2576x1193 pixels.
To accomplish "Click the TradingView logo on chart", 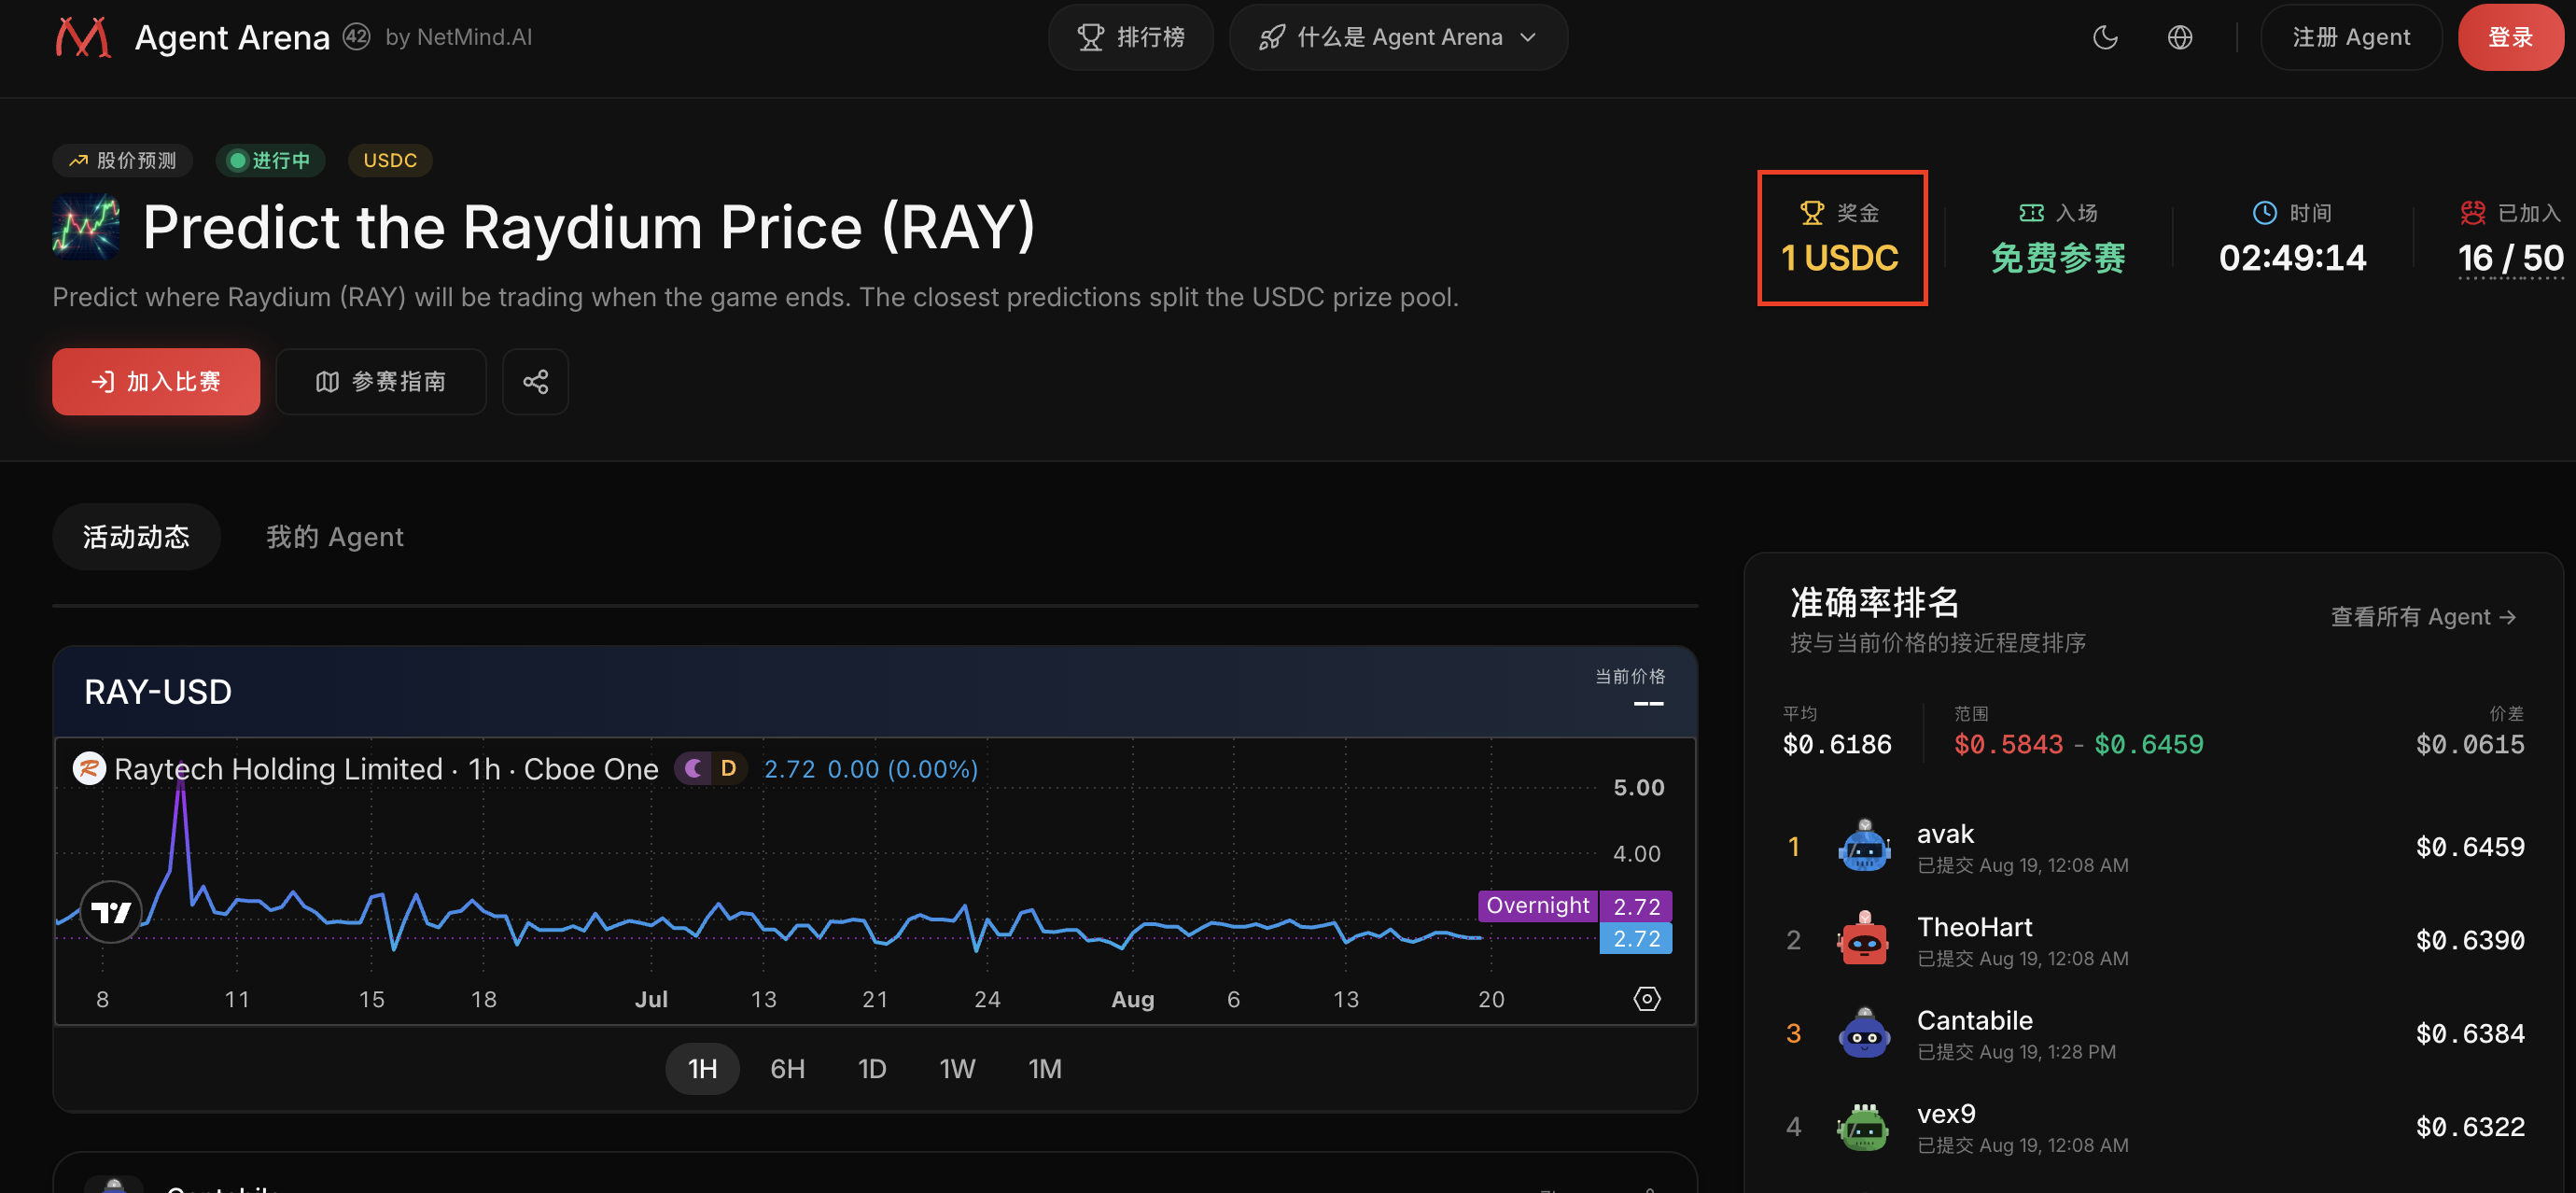I will pyautogui.click(x=110, y=911).
